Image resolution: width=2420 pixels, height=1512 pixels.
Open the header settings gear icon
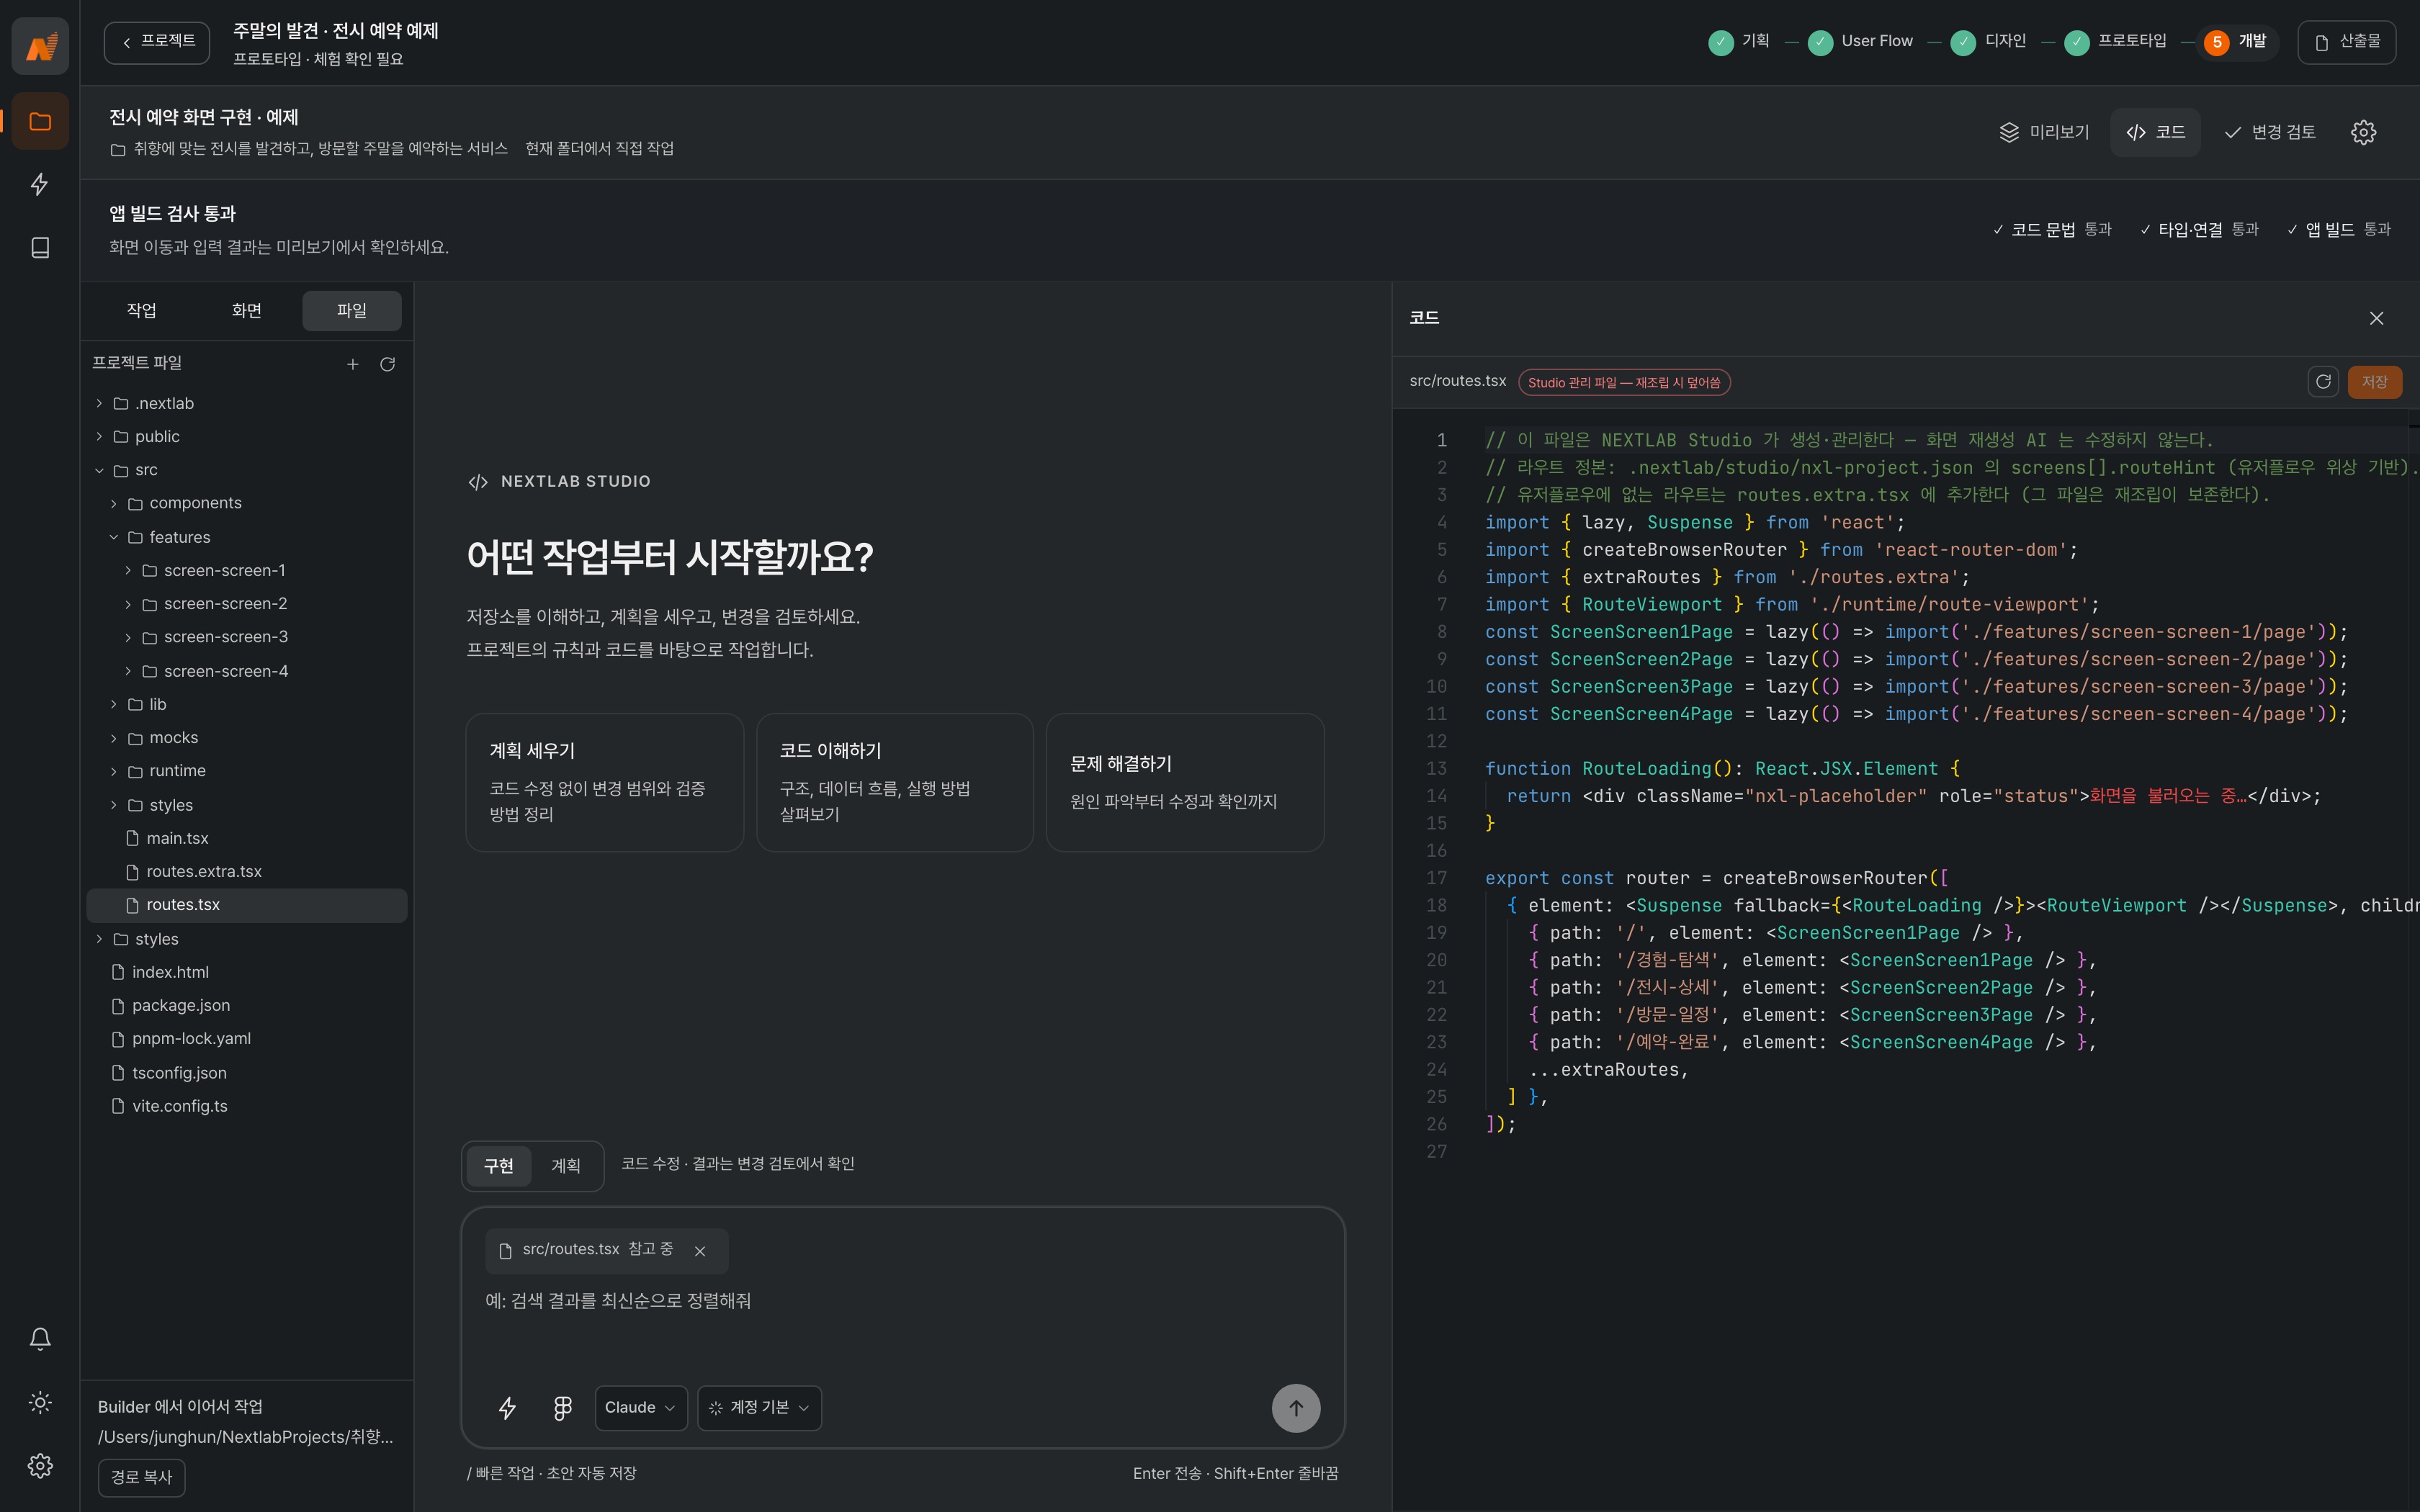(2363, 132)
